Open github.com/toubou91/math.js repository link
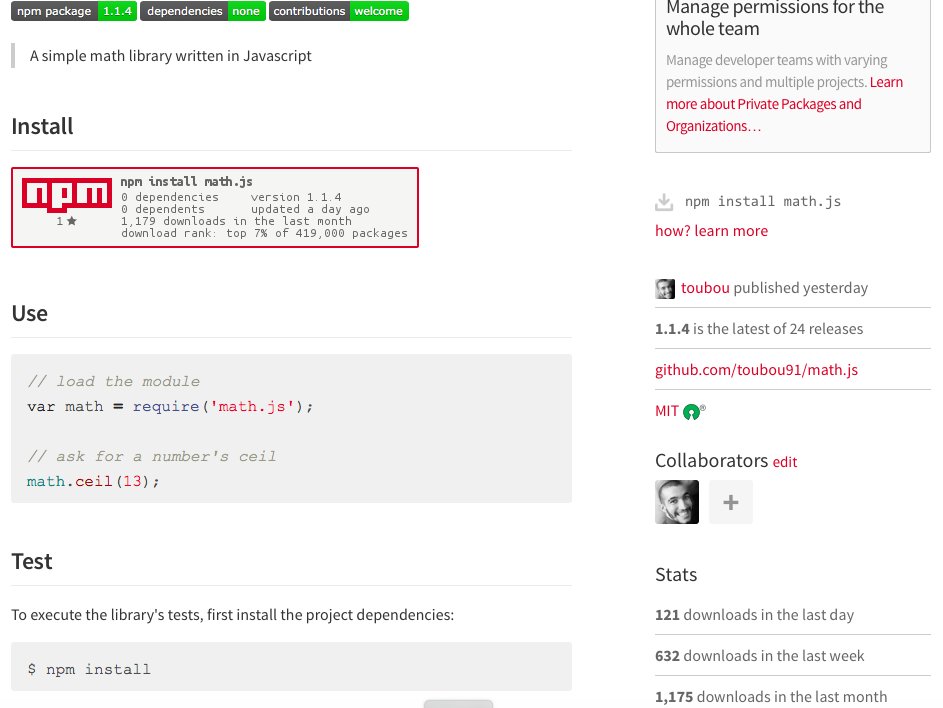Image resolution: width=943 pixels, height=708 pixels. [757, 370]
